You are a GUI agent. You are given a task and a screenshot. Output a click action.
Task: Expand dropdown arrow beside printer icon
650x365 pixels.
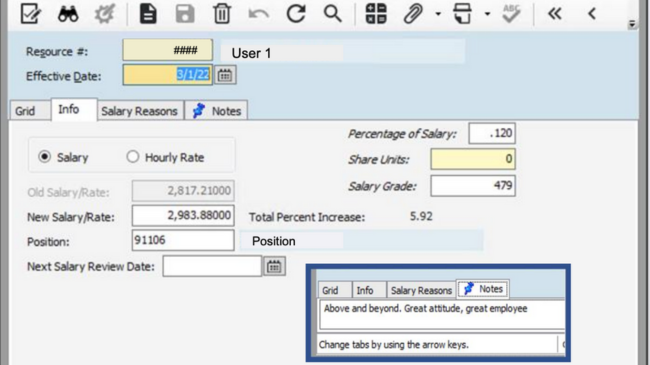pos(488,14)
